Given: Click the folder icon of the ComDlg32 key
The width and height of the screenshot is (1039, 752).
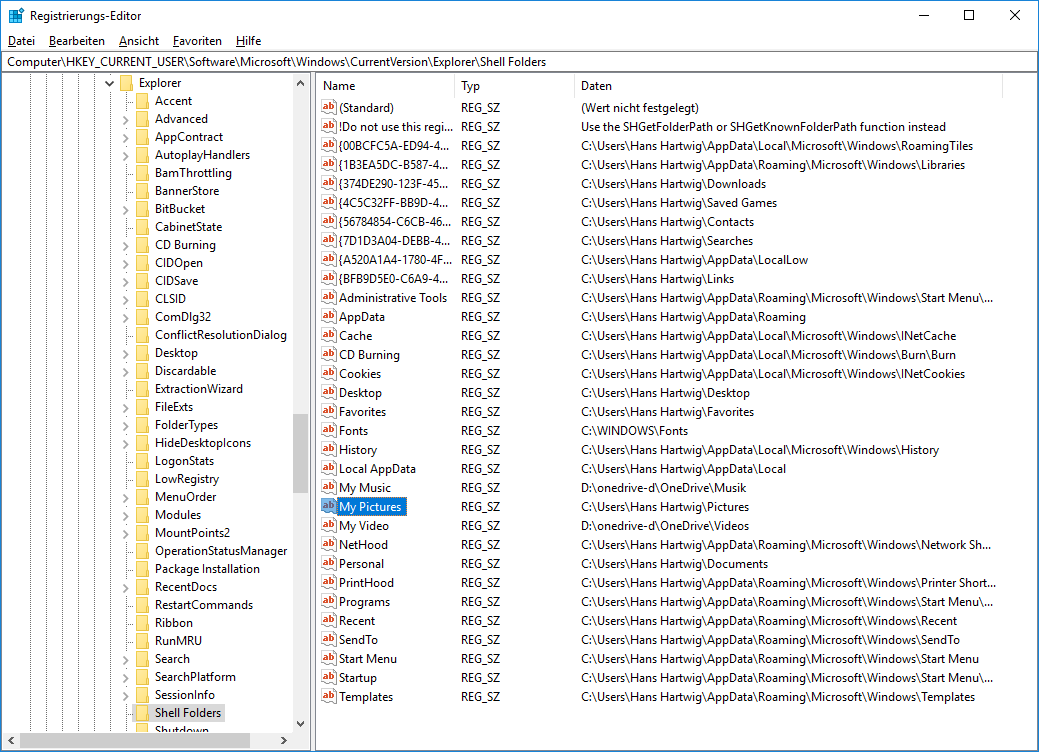Looking at the screenshot, I should 142,317.
